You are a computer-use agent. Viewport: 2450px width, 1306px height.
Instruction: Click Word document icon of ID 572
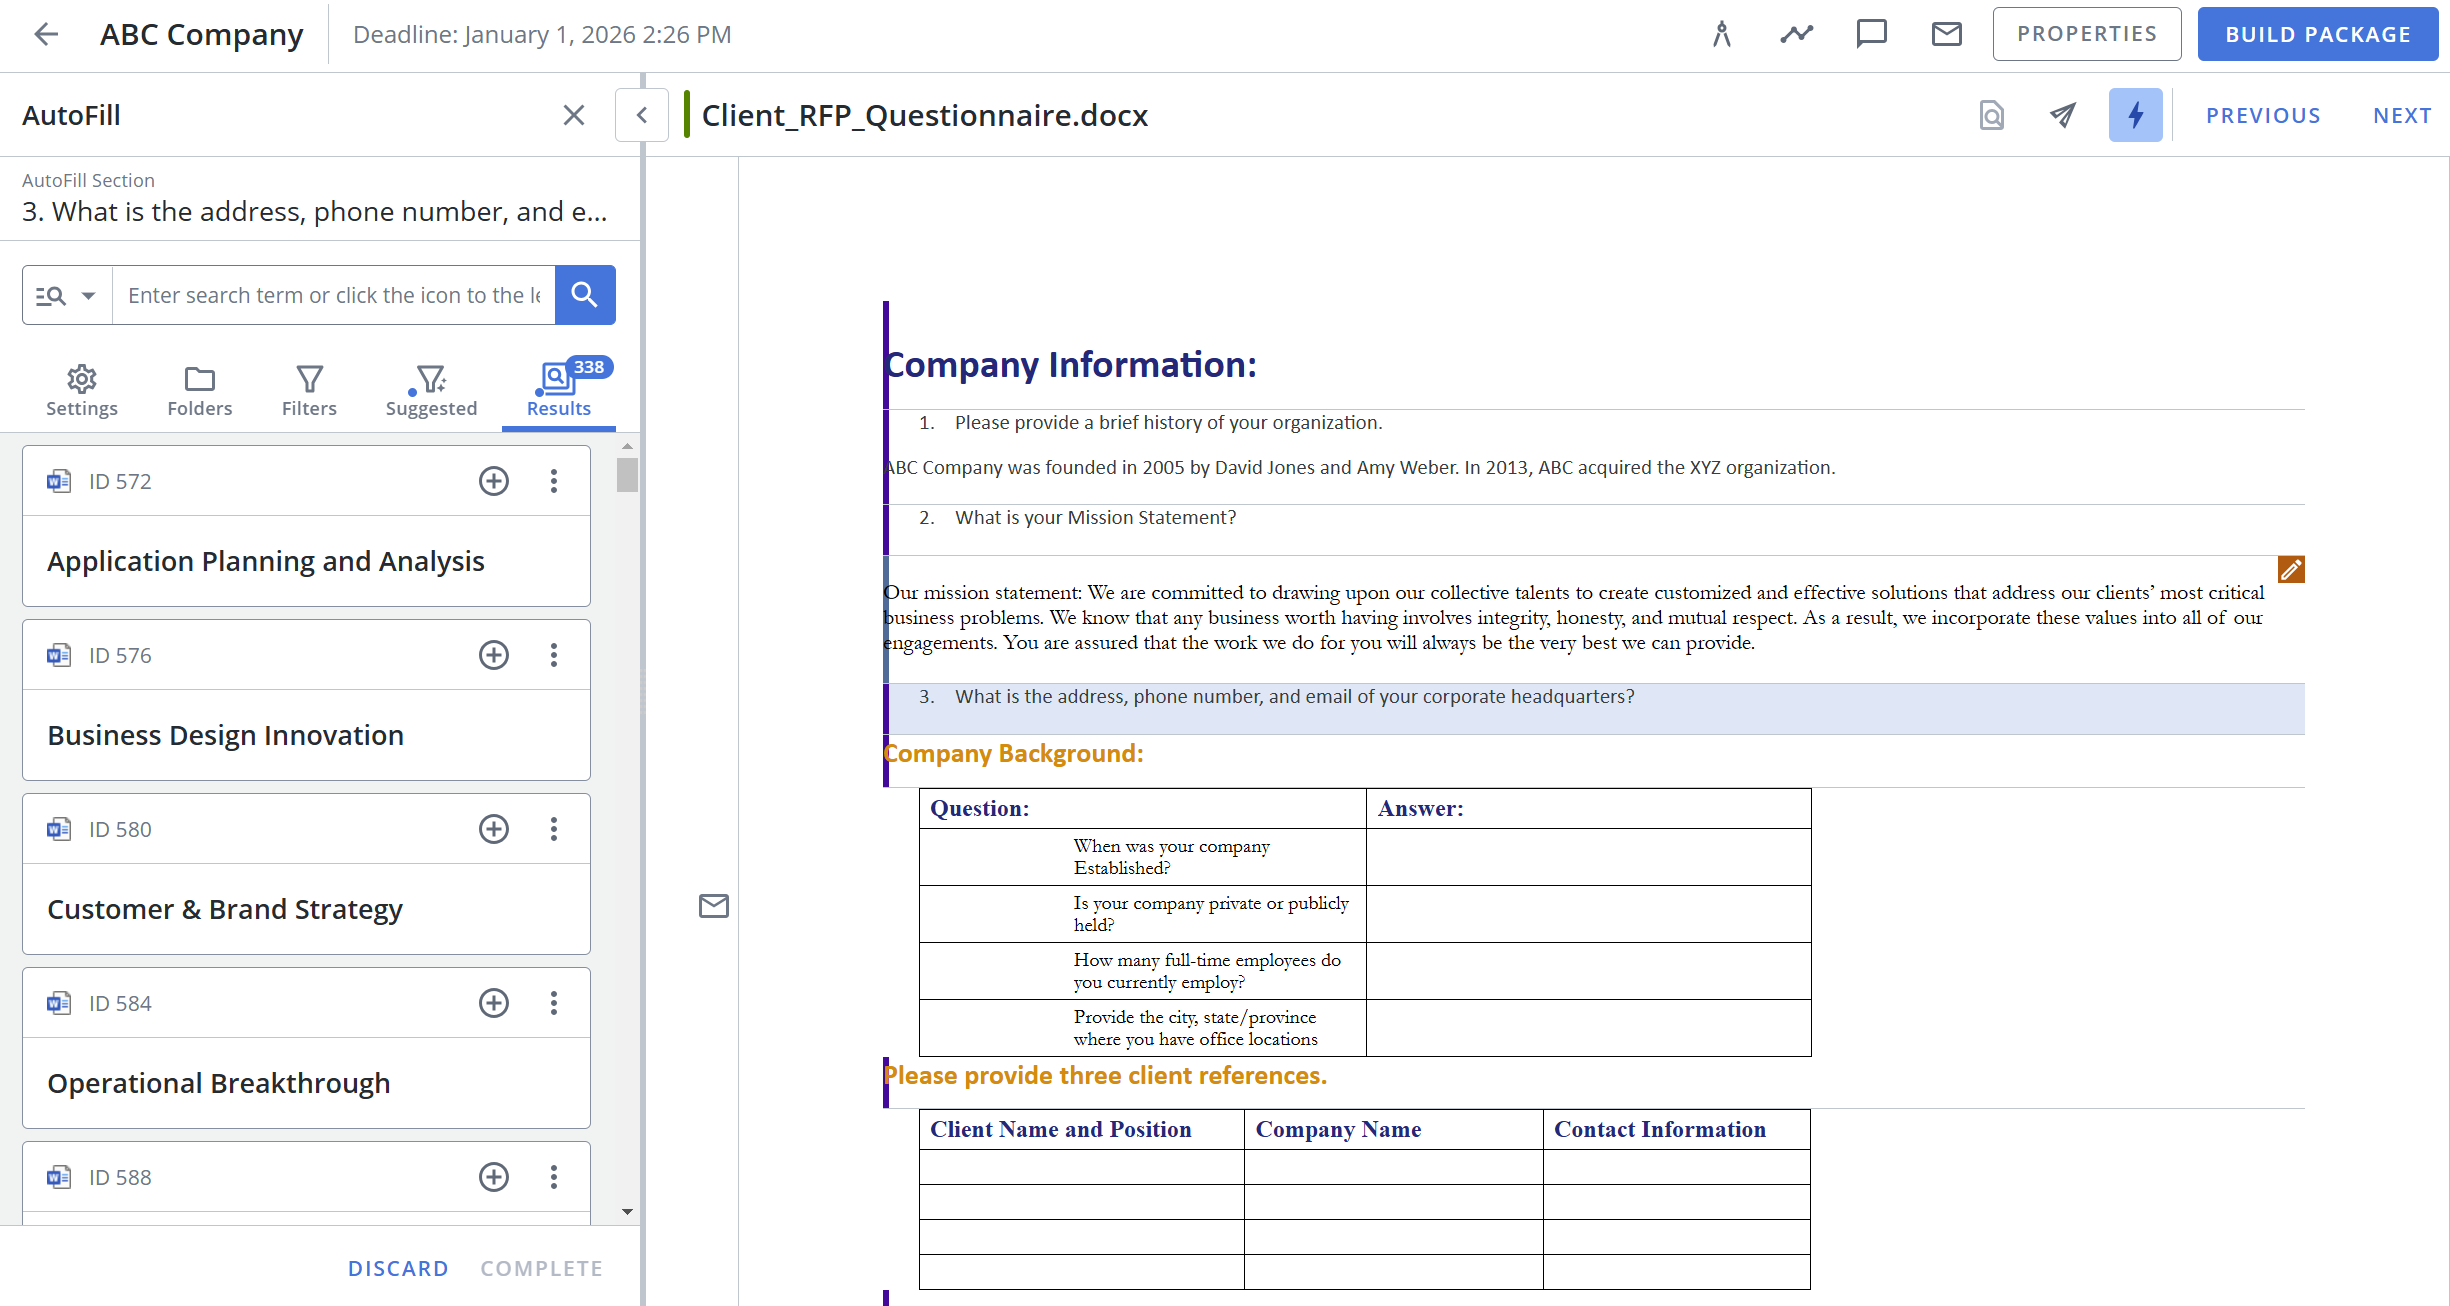59,481
